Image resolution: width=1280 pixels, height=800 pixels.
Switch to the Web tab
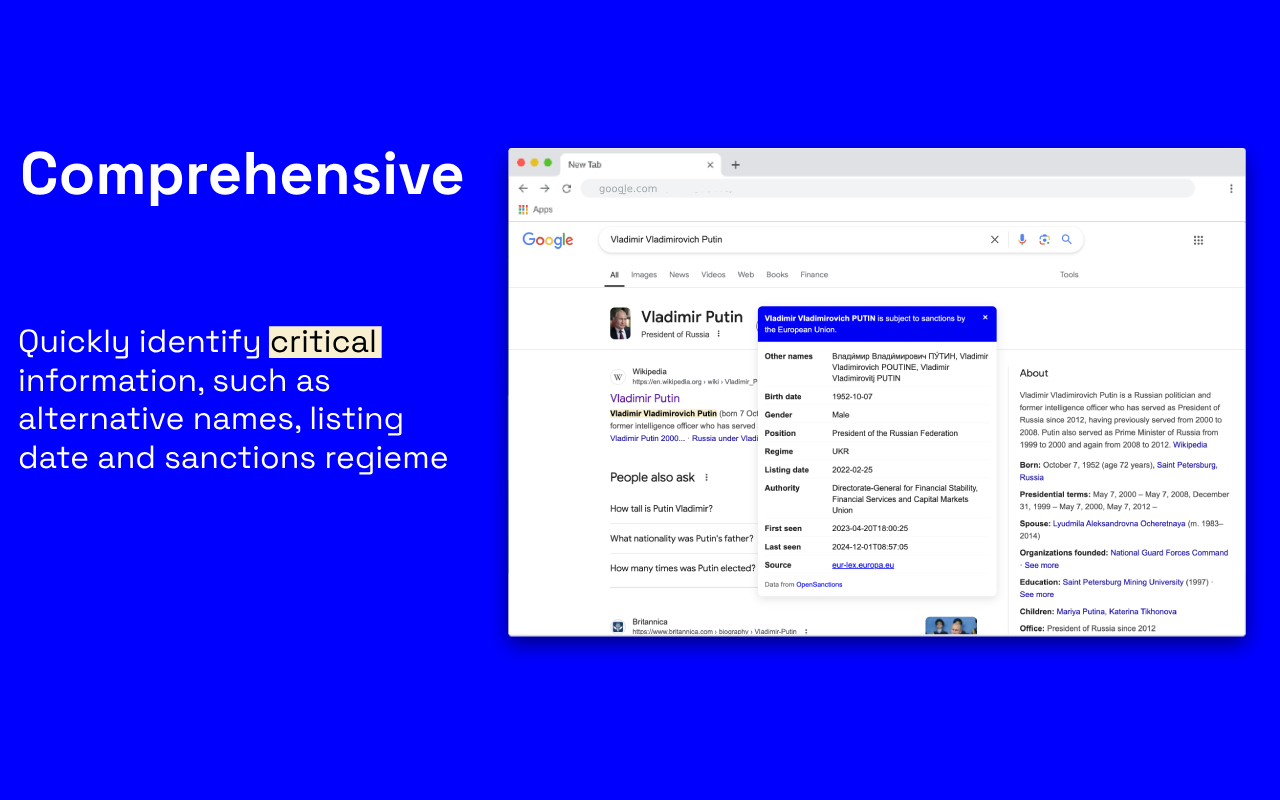pyautogui.click(x=746, y=275)
